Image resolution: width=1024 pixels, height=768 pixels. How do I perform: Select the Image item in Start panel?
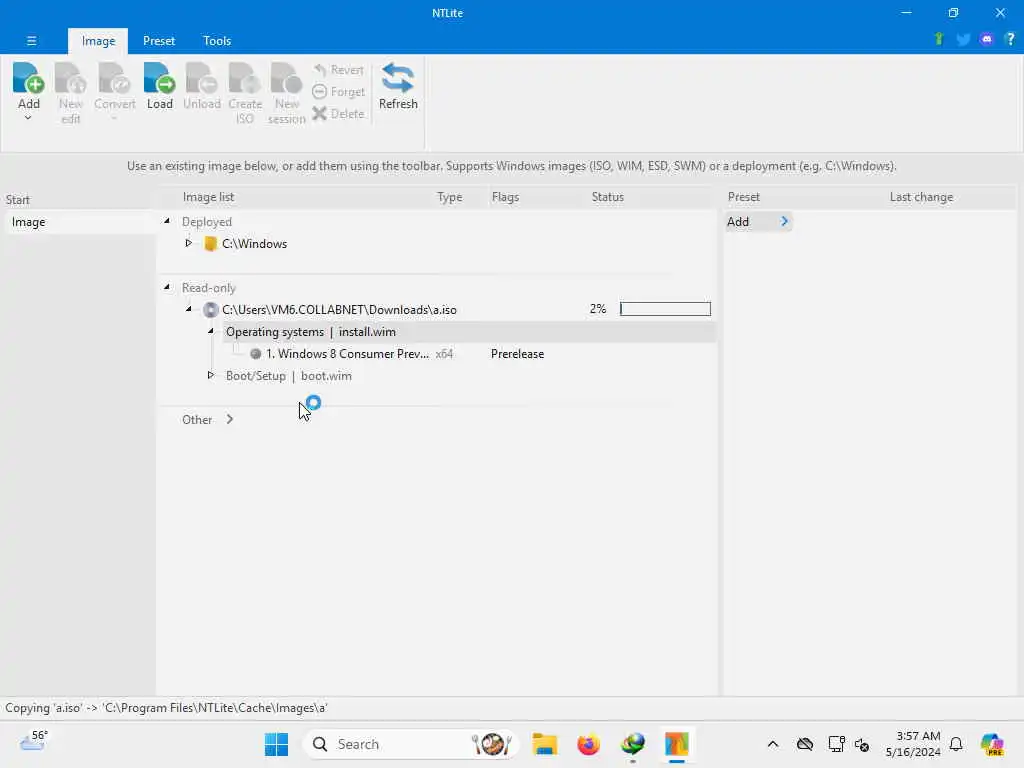78,222
